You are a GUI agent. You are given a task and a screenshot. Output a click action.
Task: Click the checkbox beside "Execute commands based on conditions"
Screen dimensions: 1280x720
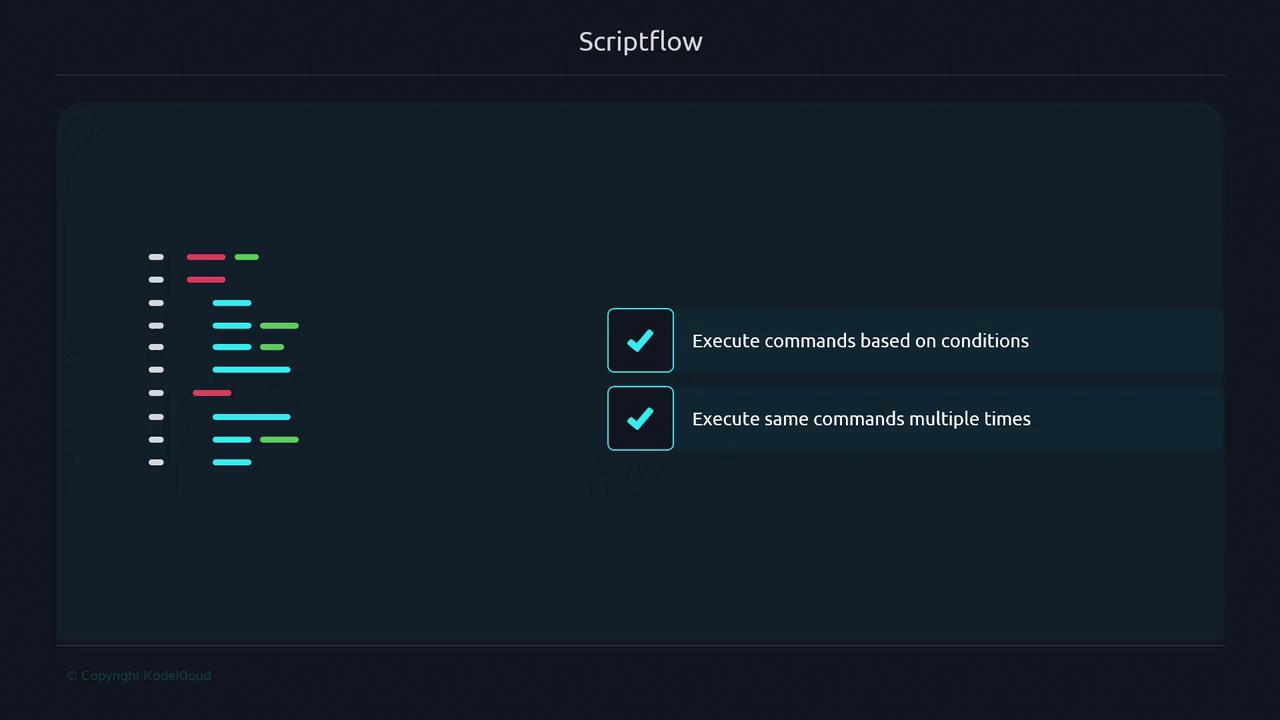[x=640, y=341]
